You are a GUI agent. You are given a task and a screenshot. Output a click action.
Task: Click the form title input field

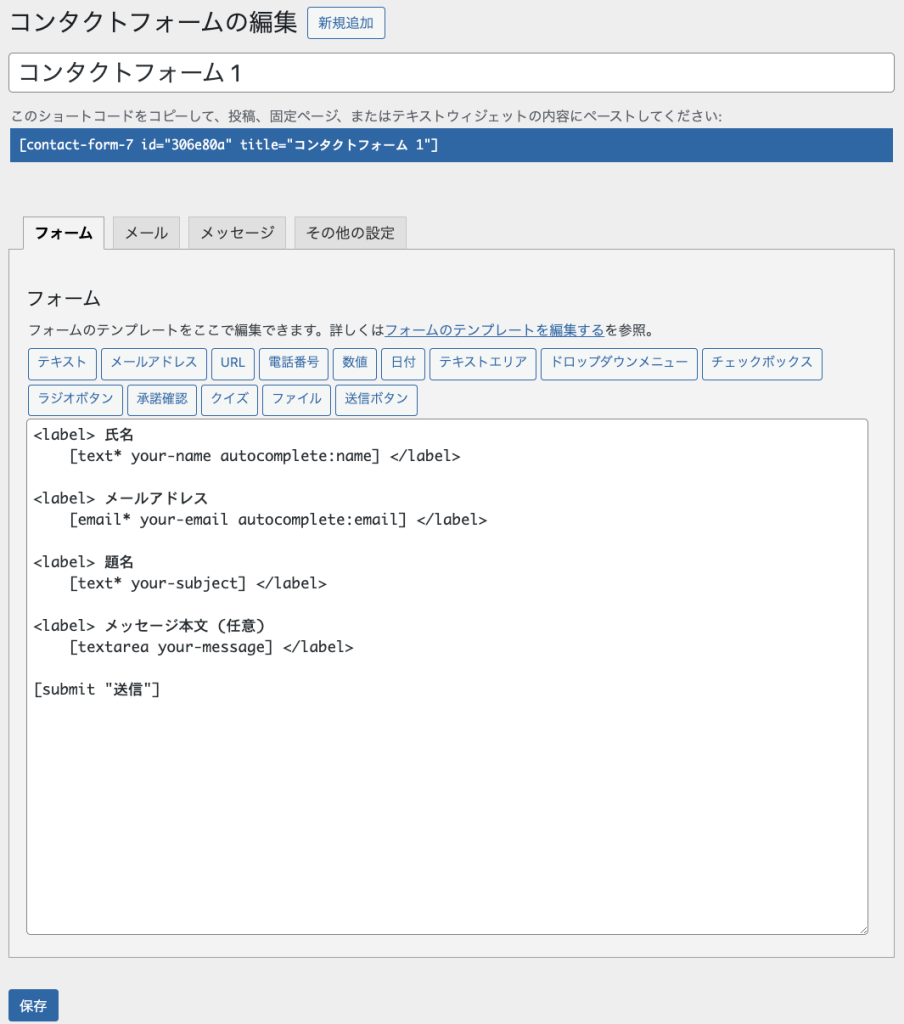coord(450,72)
